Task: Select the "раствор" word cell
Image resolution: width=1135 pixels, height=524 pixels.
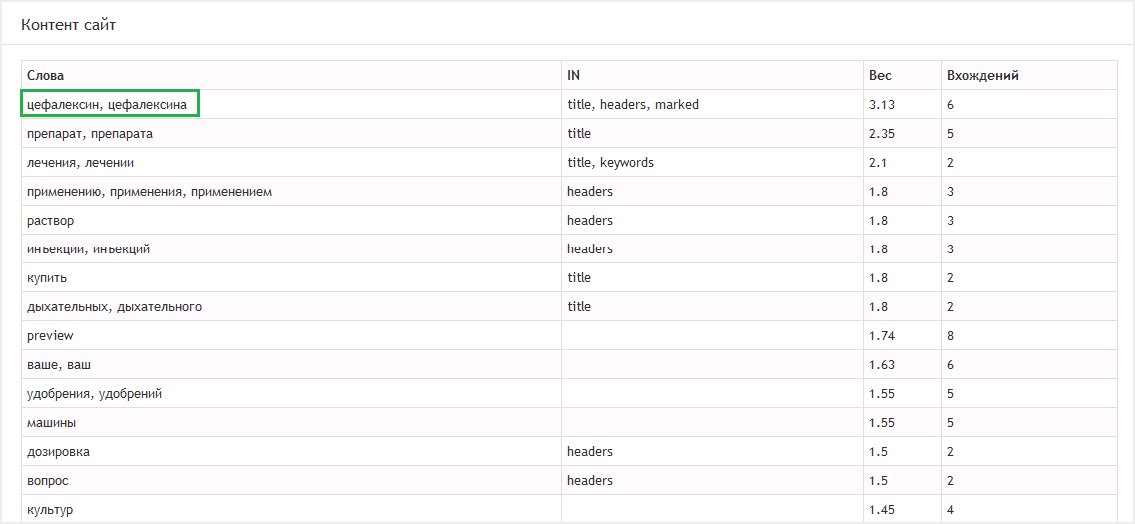Action: click(x=51, y=220)
